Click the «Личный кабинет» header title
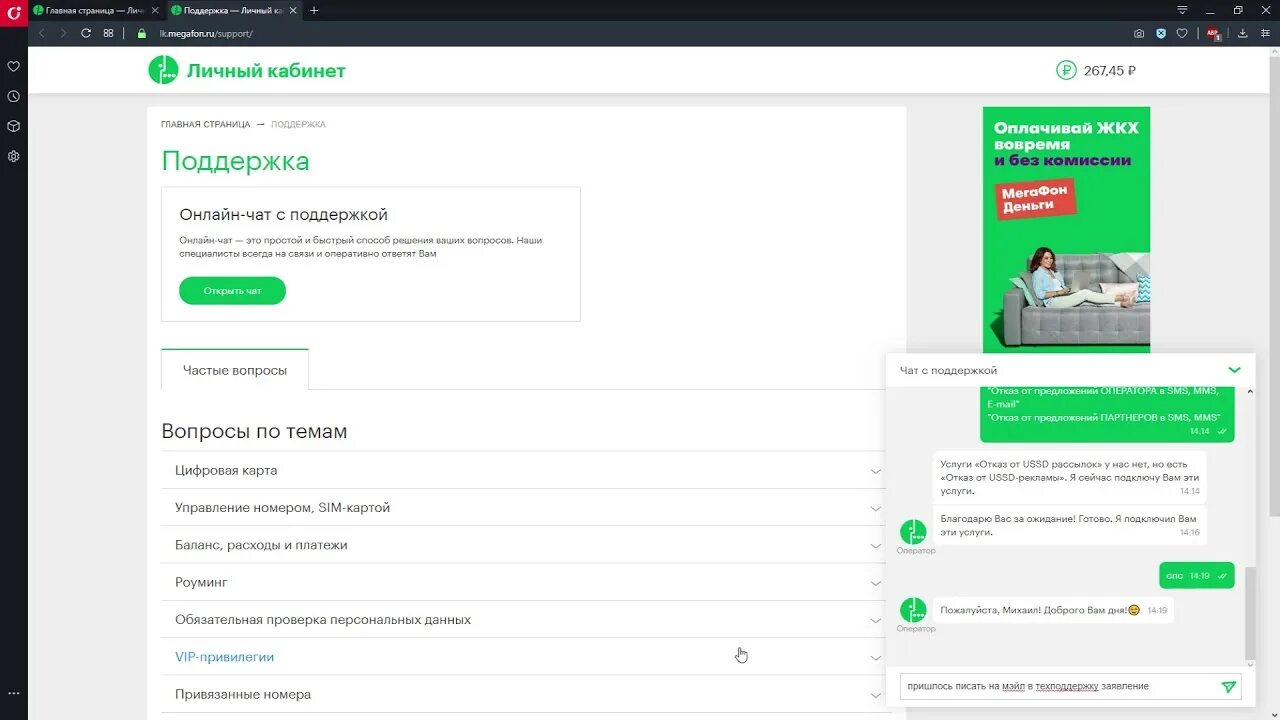The image size is (1280, 720). 266,71
